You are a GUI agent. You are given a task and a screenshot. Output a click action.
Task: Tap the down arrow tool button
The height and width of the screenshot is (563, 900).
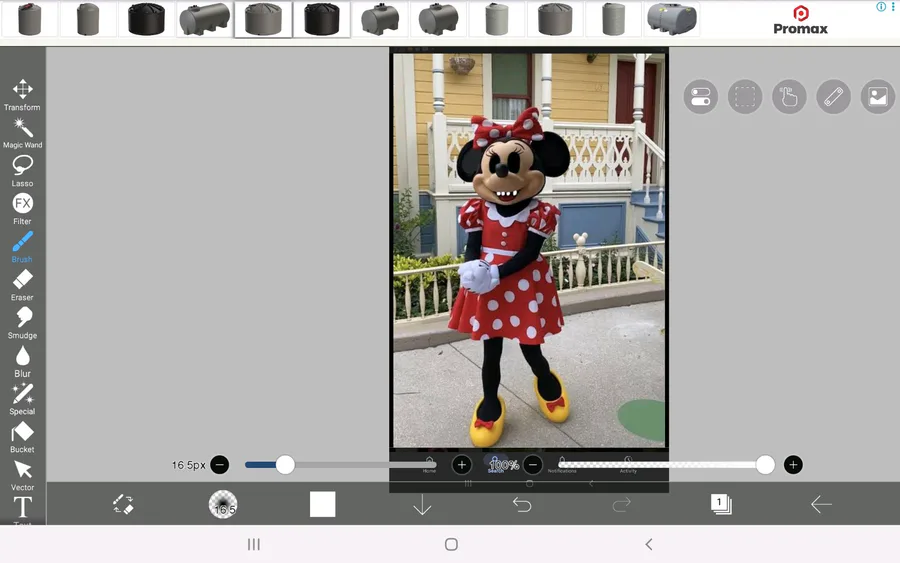pyautogui.click(x=422, y=504)
